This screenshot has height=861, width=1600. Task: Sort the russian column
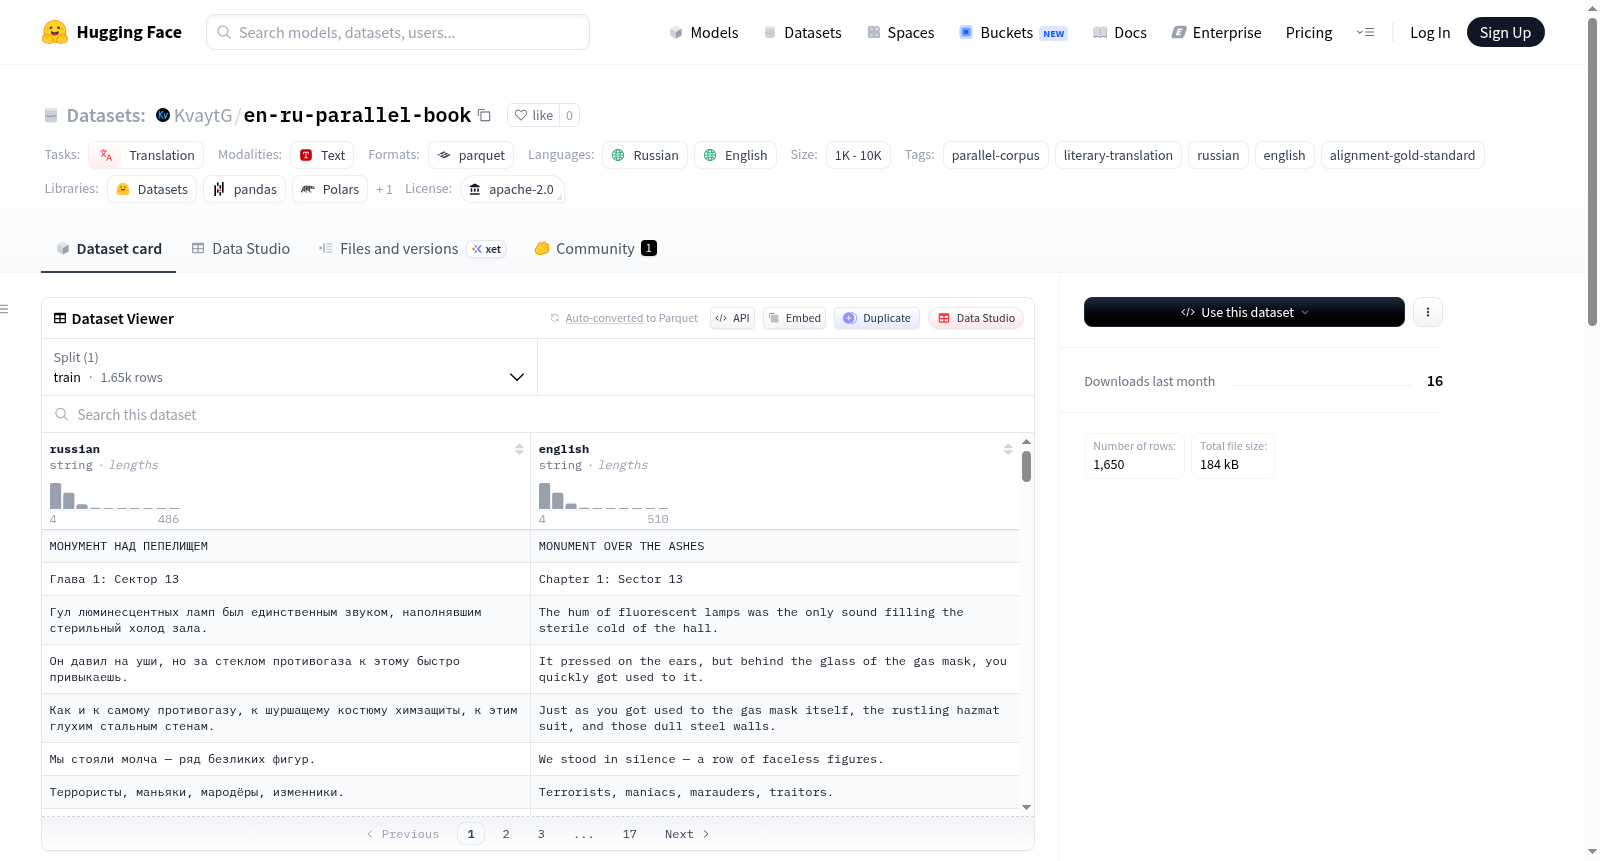[x=519, y=449]
